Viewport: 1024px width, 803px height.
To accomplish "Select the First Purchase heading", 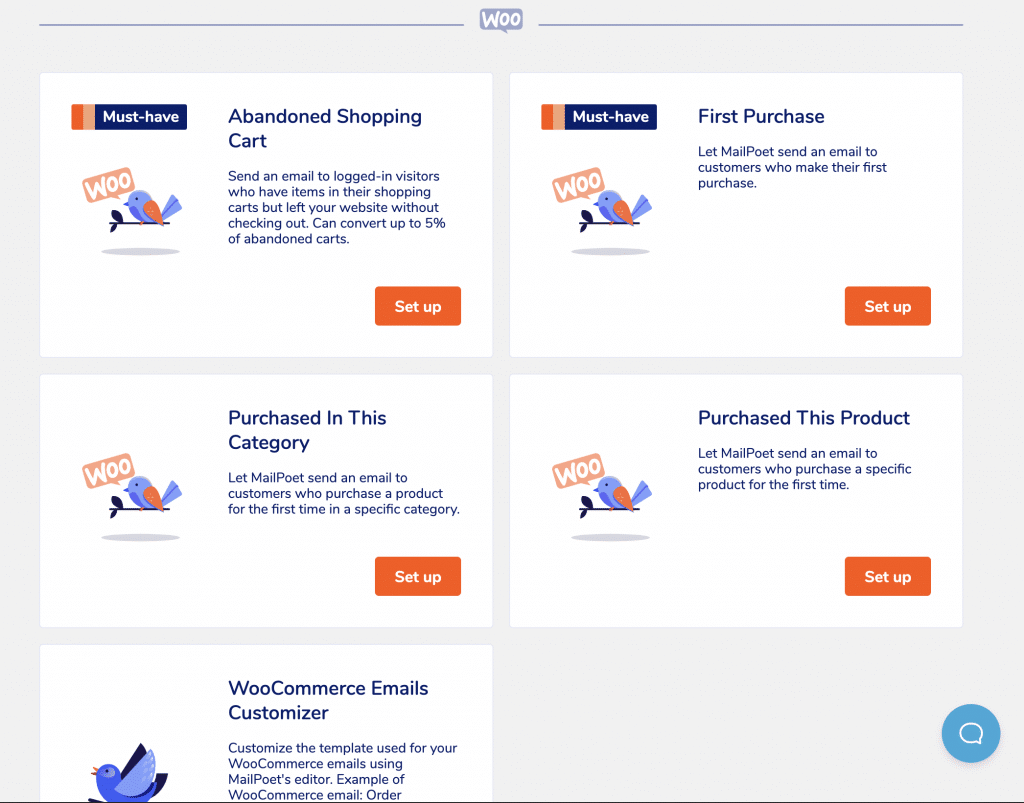I will pos(761,117).
